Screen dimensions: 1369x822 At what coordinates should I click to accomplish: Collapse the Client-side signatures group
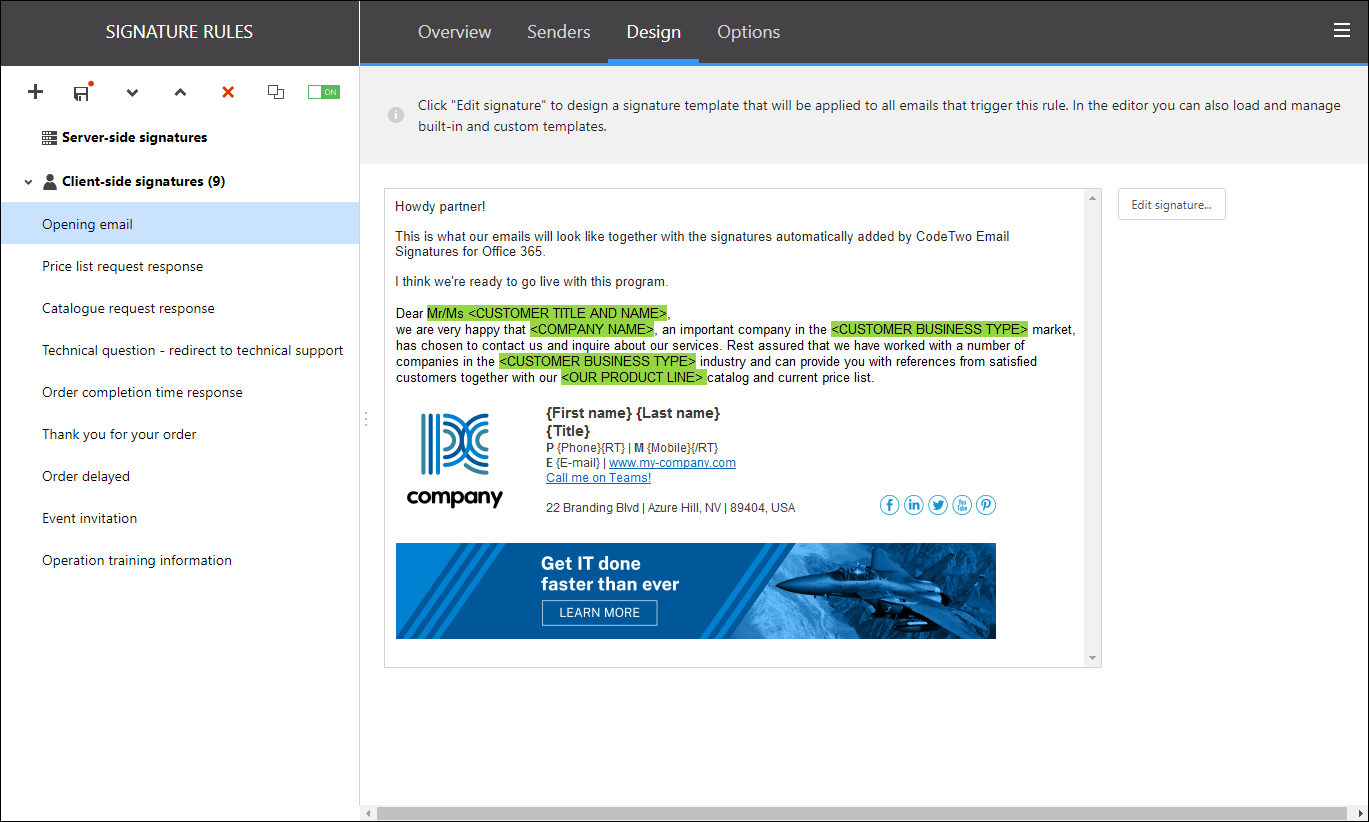click(28, 181)
